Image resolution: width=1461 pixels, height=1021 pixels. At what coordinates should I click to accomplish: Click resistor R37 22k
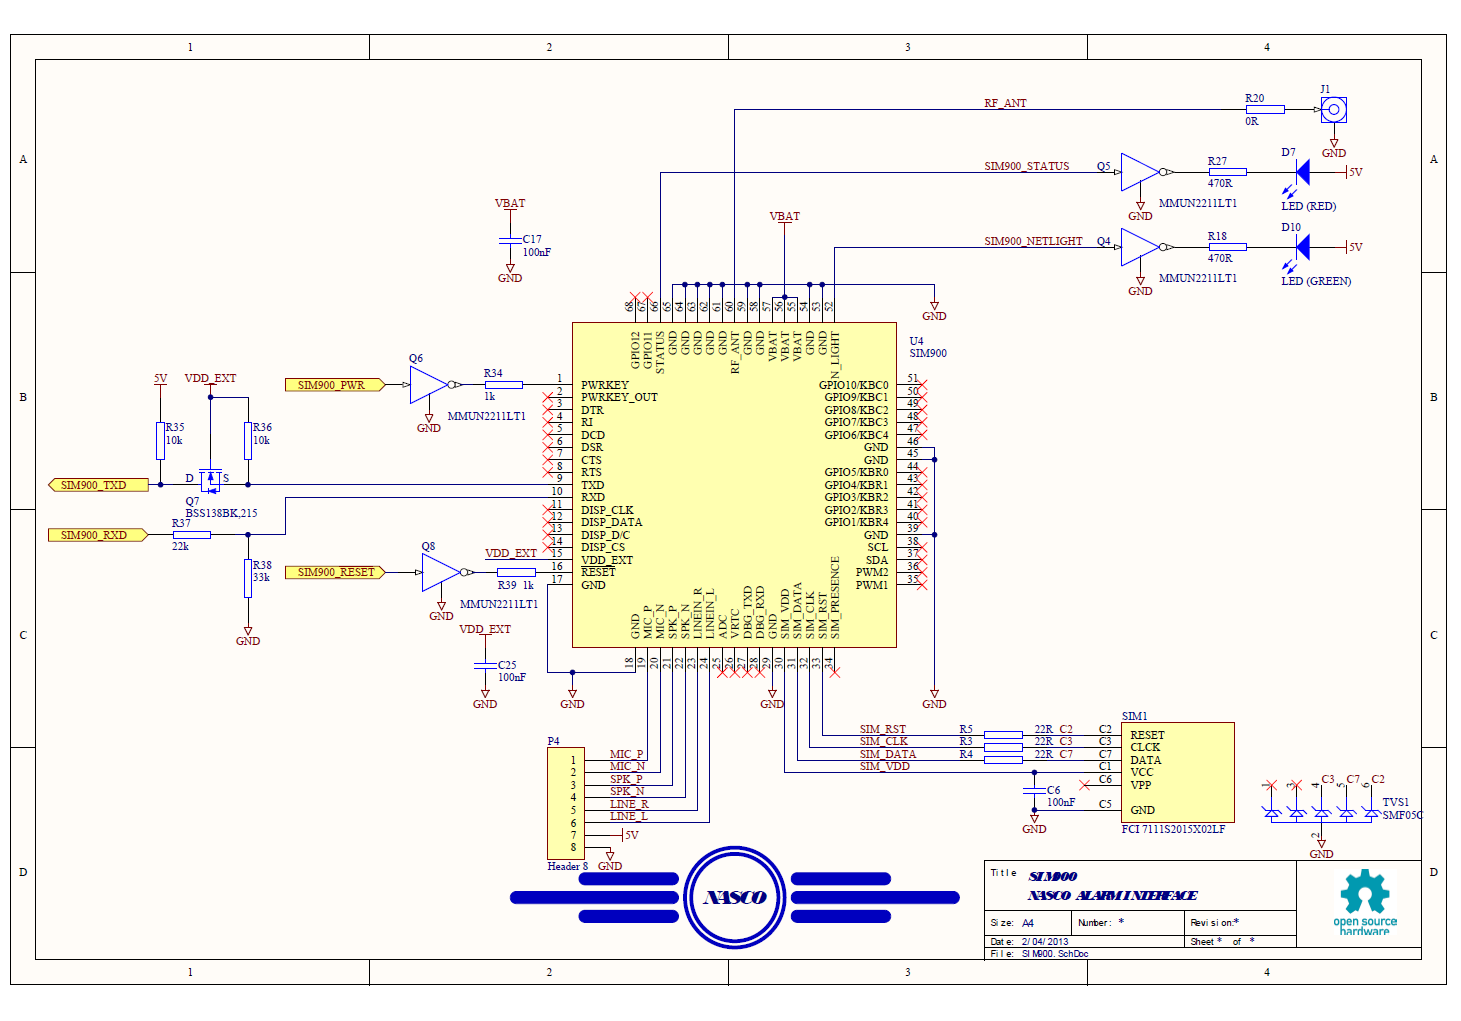(191, 535)
